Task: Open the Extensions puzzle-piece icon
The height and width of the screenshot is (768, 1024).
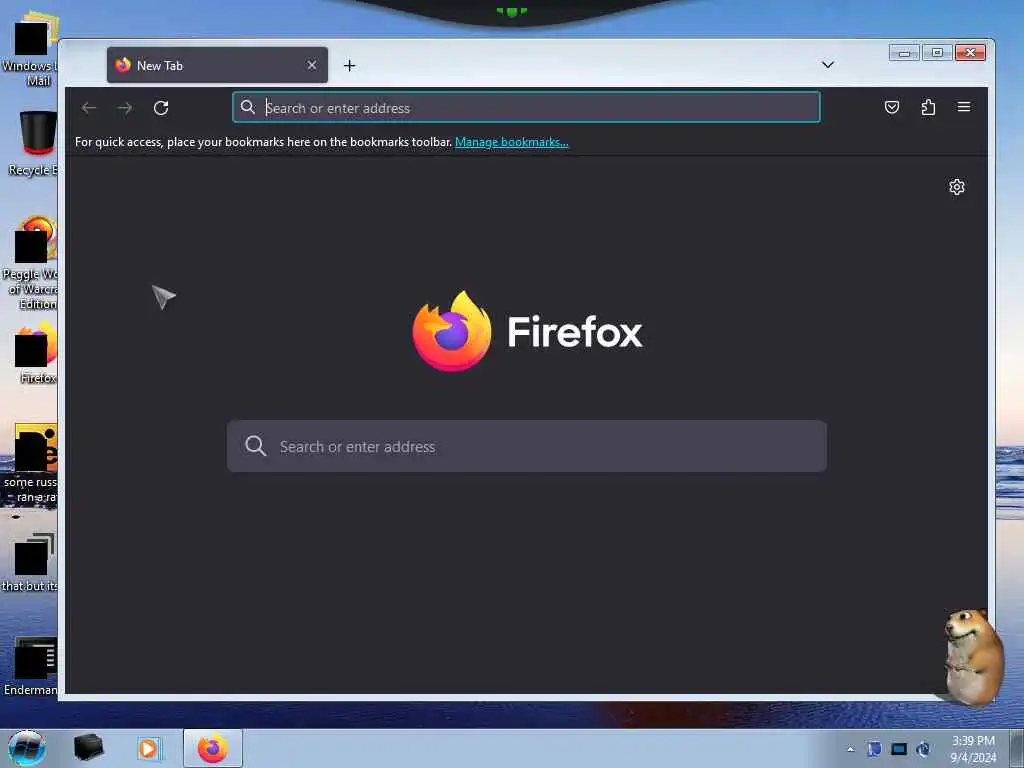Action: (928, 107)
